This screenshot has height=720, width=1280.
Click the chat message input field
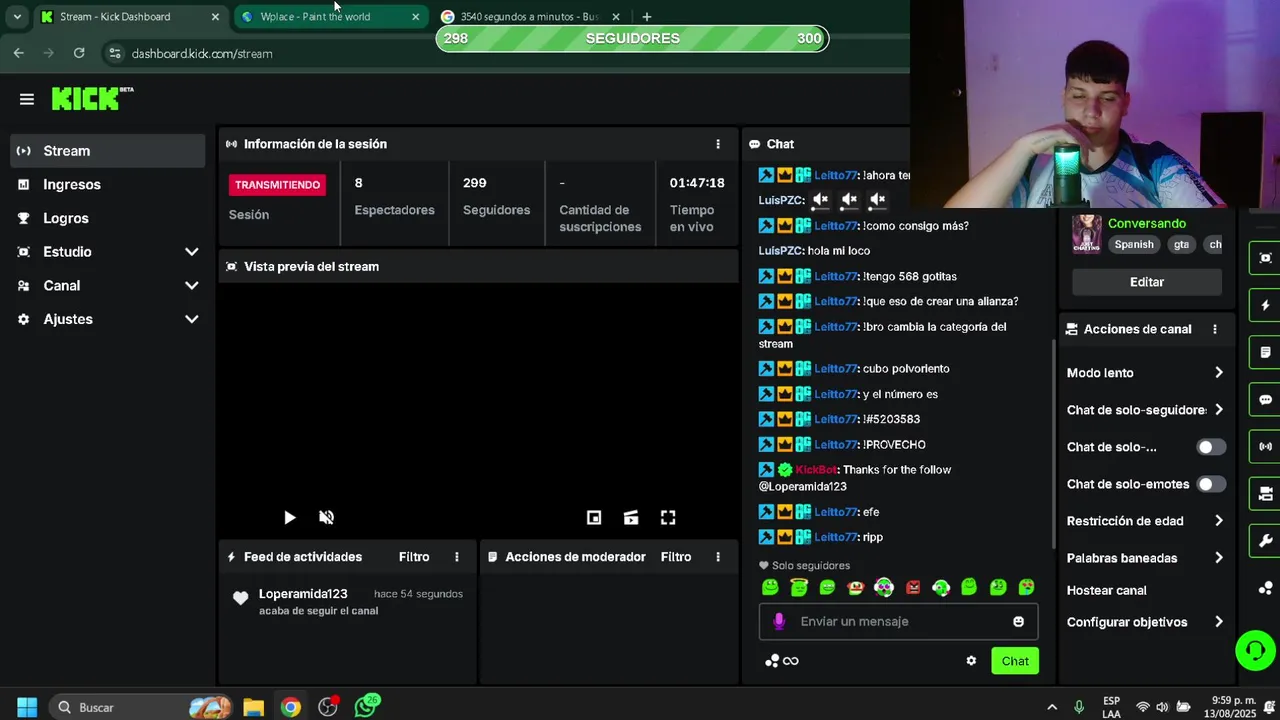click(898, 621)
